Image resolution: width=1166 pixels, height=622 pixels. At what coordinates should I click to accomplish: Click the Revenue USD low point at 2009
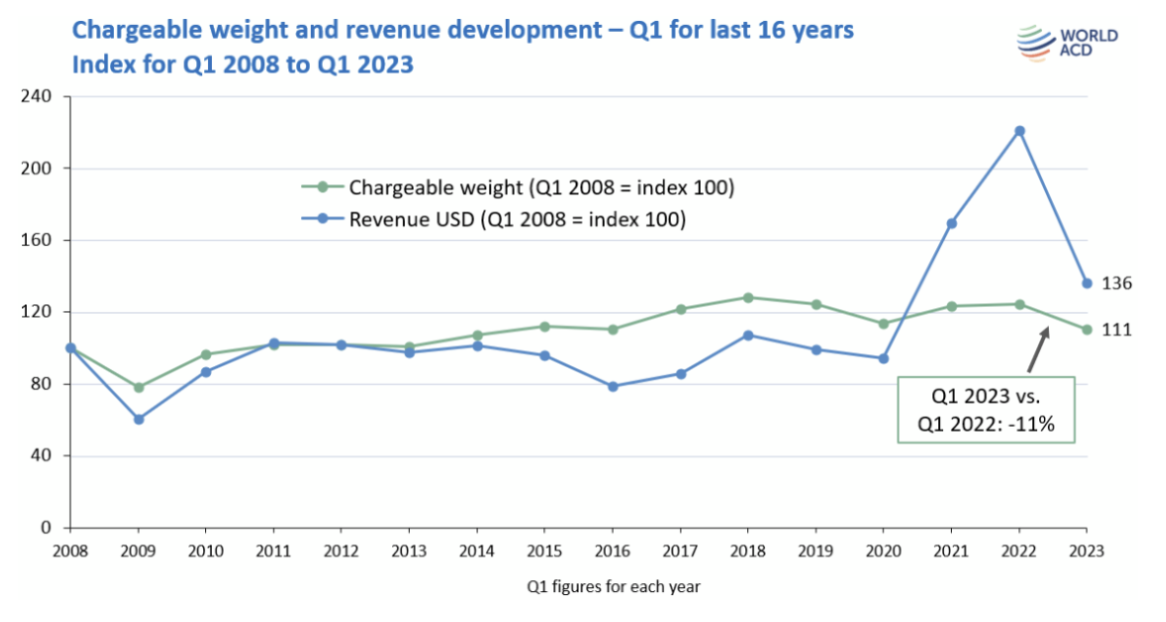coord(138,420)
